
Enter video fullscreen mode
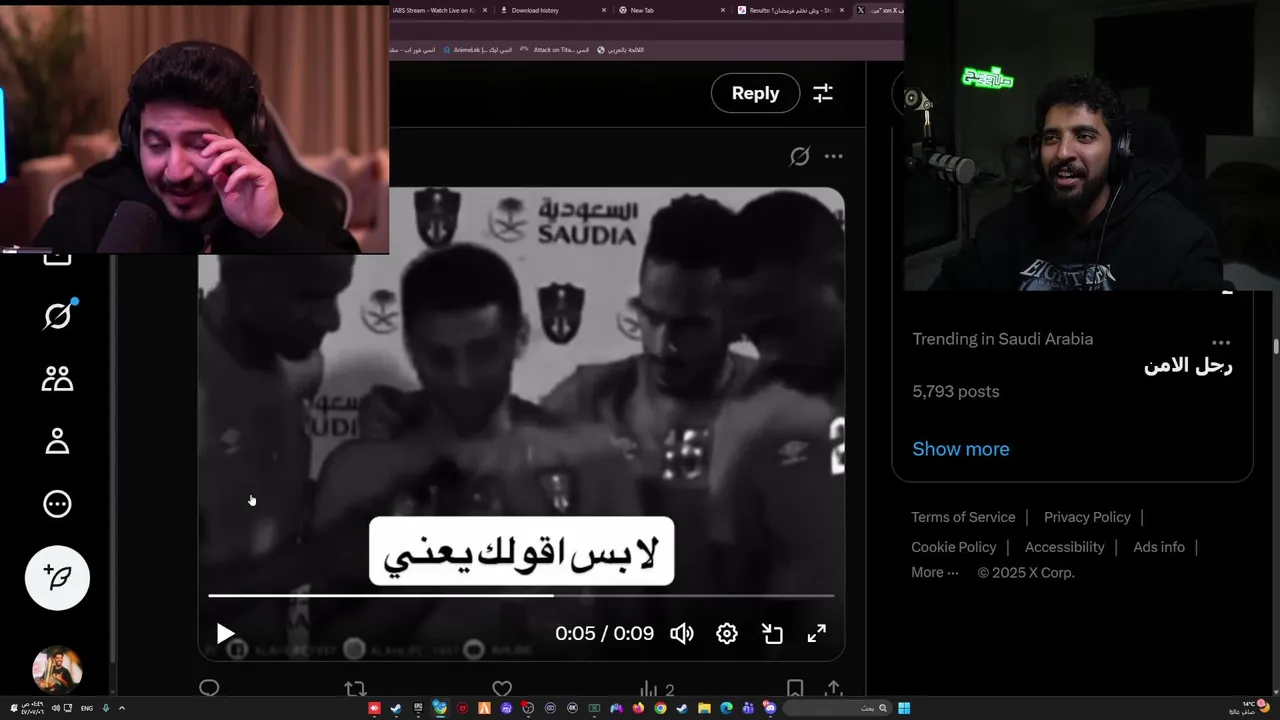[817, 633]
